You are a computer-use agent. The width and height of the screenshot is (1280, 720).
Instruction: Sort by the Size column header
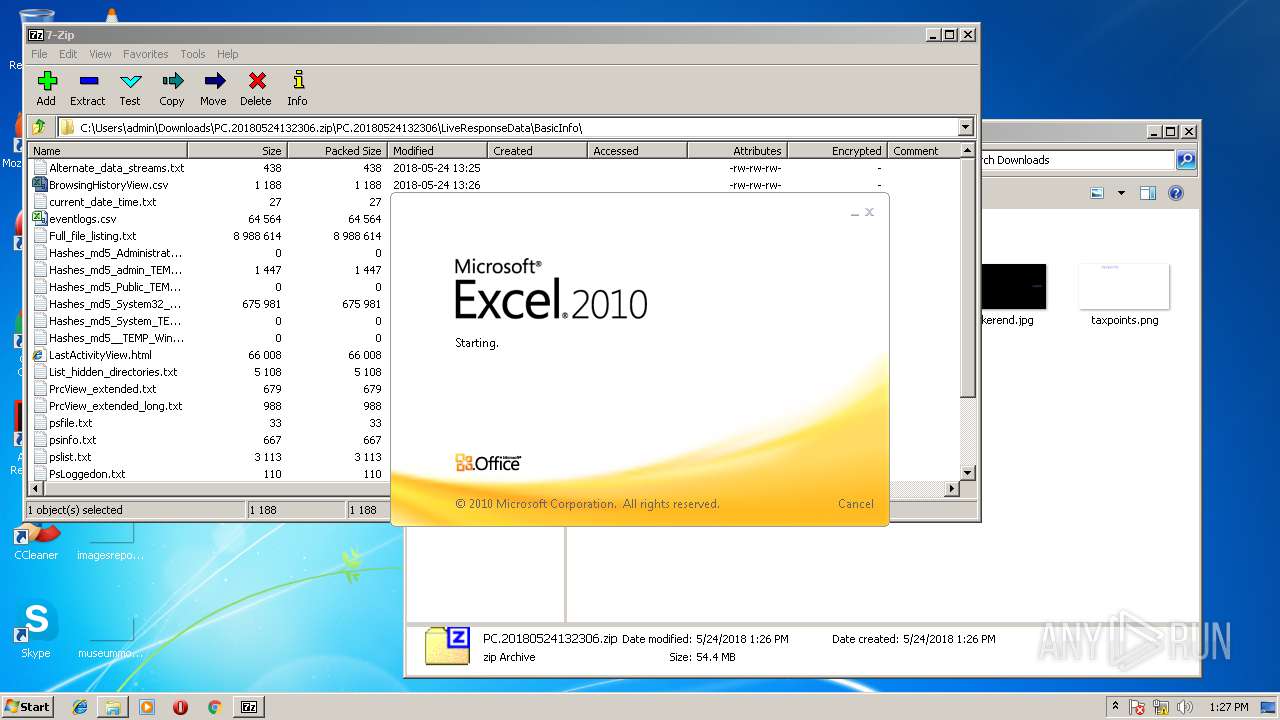tap(238, 150)
